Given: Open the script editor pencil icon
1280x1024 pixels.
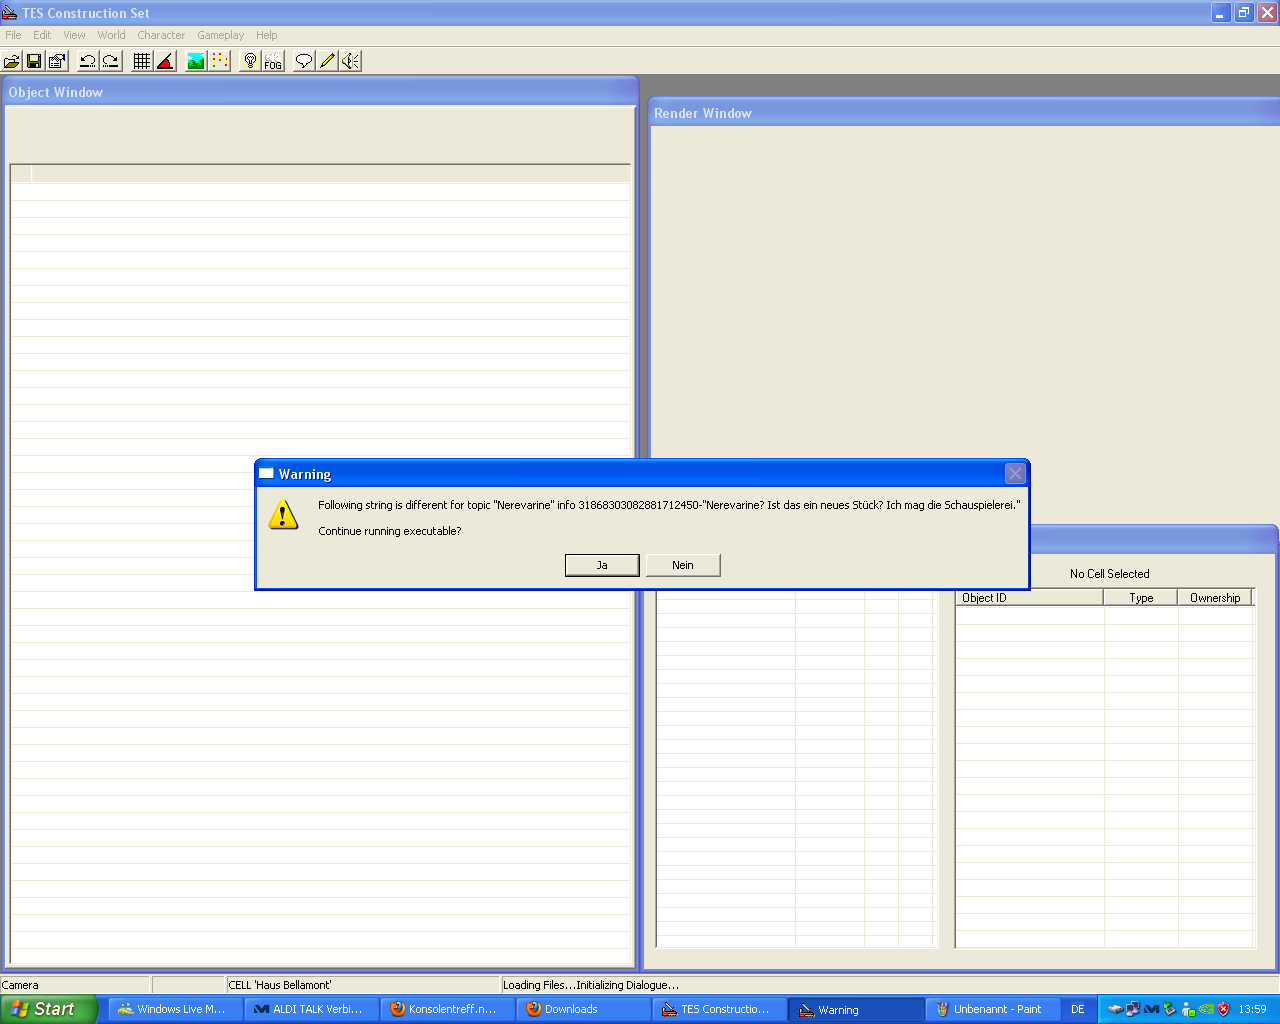Looking at the screenshot, I should pyautogui.click(x=327, y=61).
